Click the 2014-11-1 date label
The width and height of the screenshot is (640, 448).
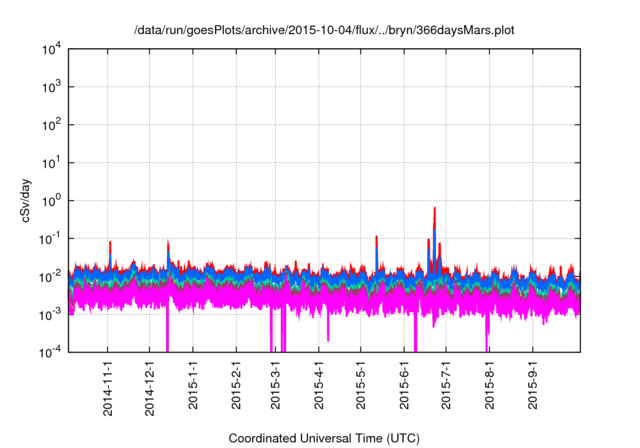[x=107, y=388]
